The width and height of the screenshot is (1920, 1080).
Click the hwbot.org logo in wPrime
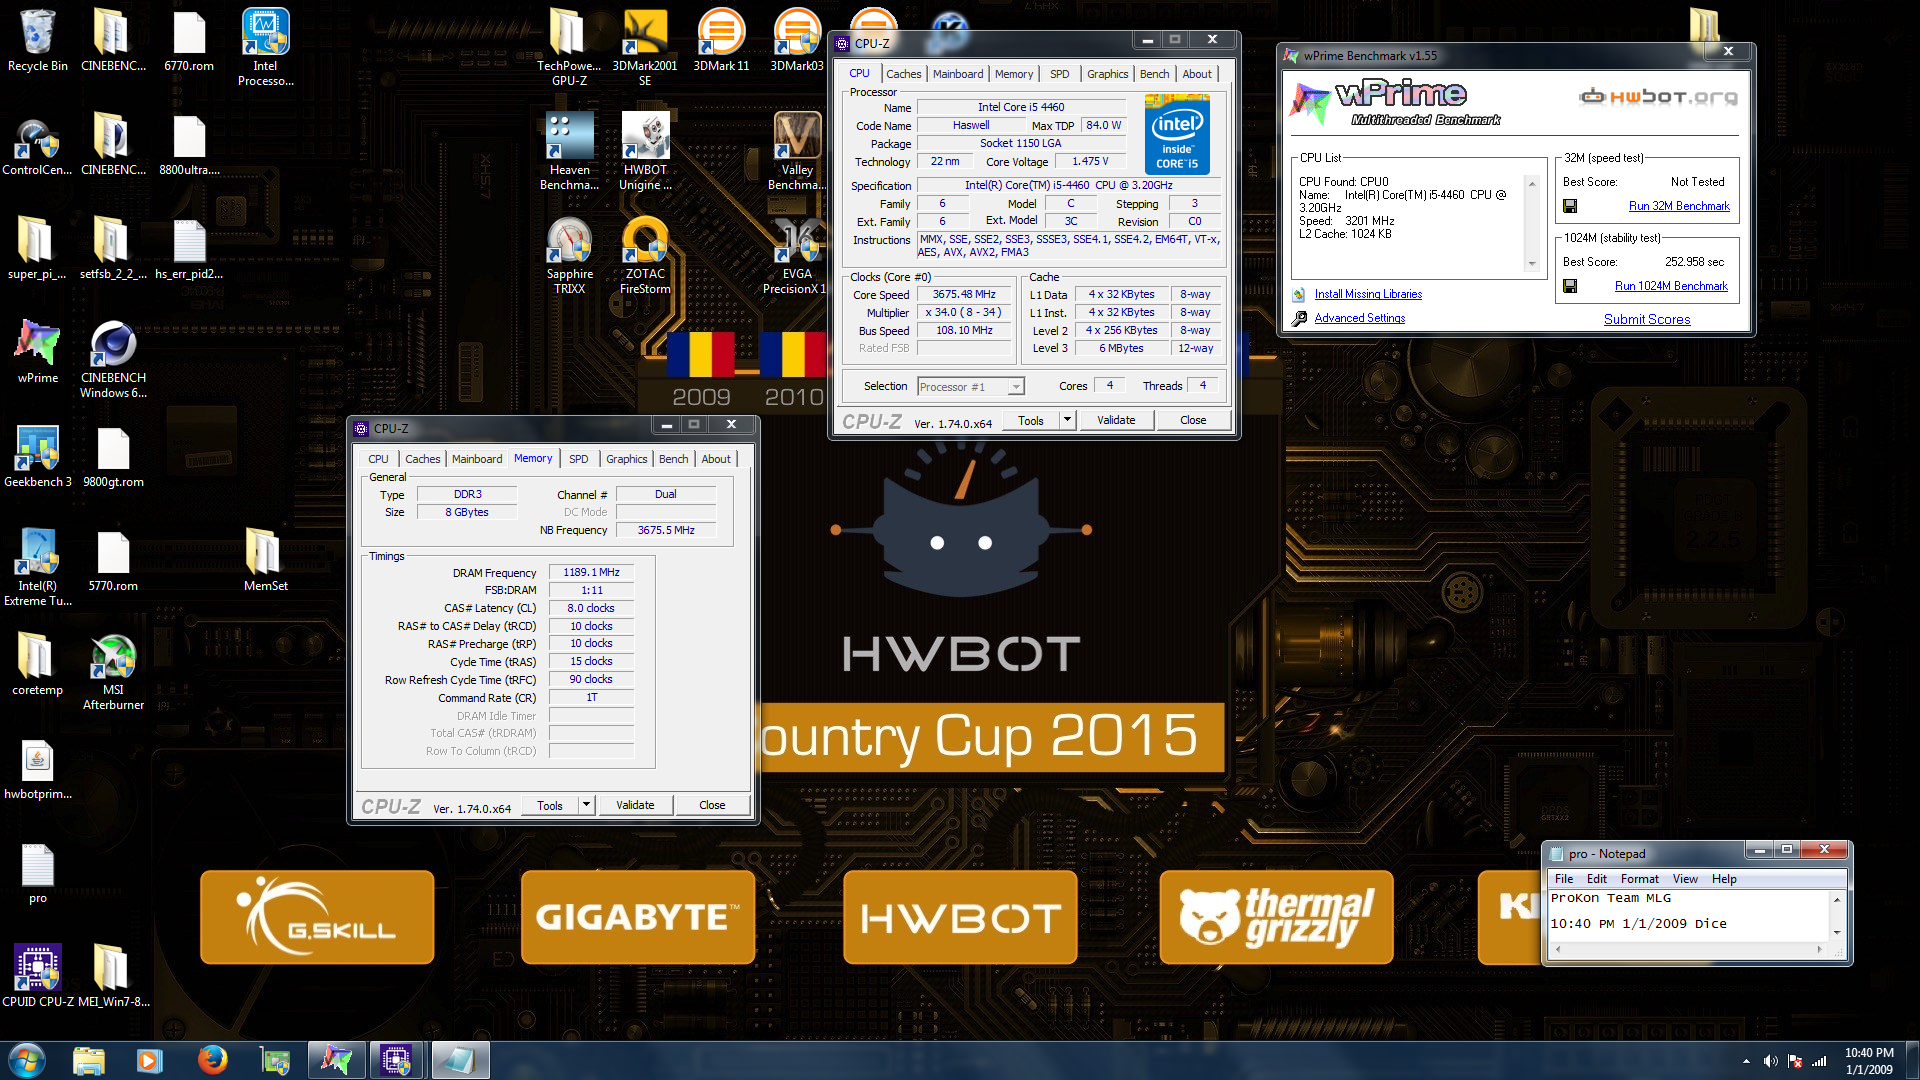1659,97
